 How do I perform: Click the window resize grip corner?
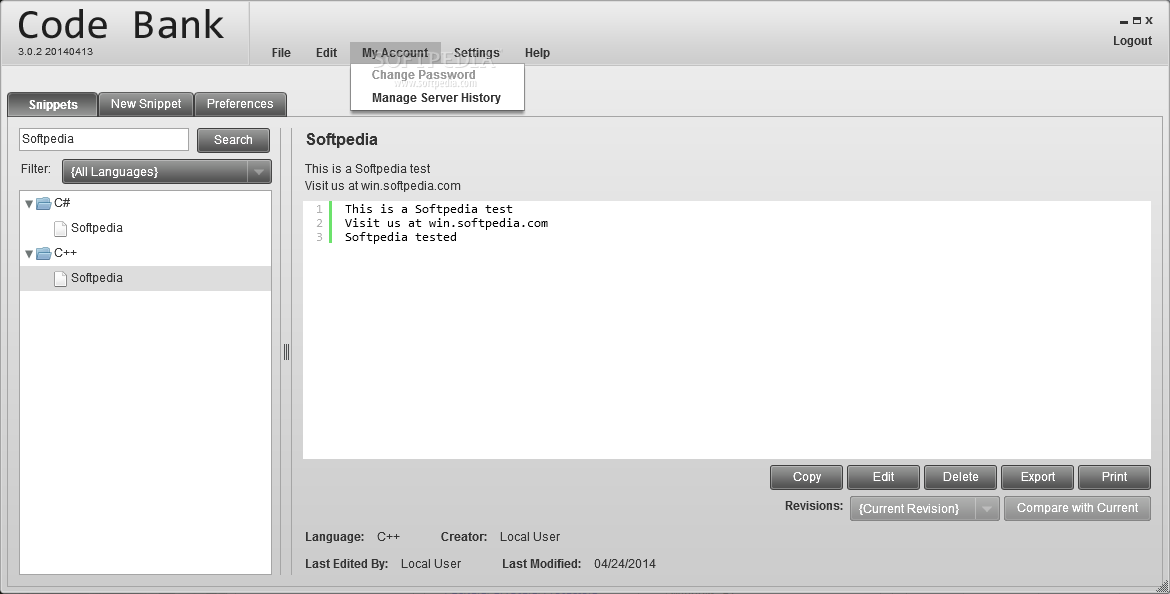(x=1161, y=586)
